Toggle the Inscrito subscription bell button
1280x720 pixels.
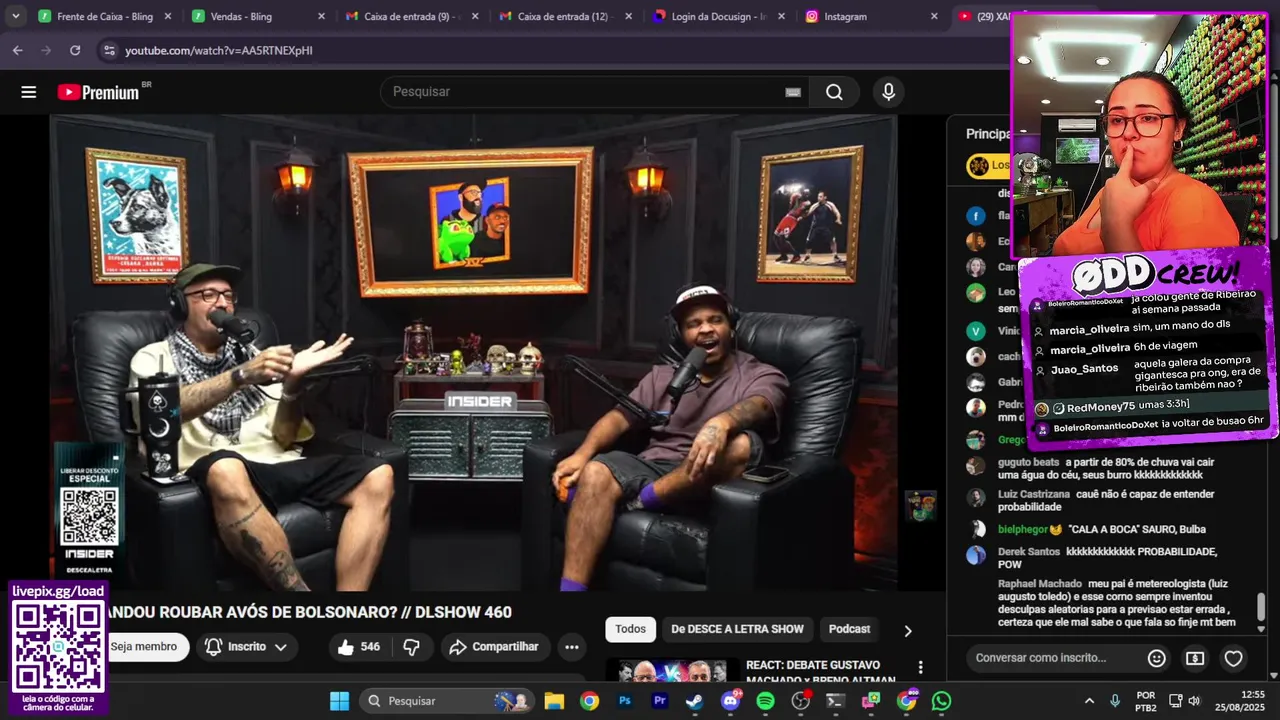[x=247, y=647]
